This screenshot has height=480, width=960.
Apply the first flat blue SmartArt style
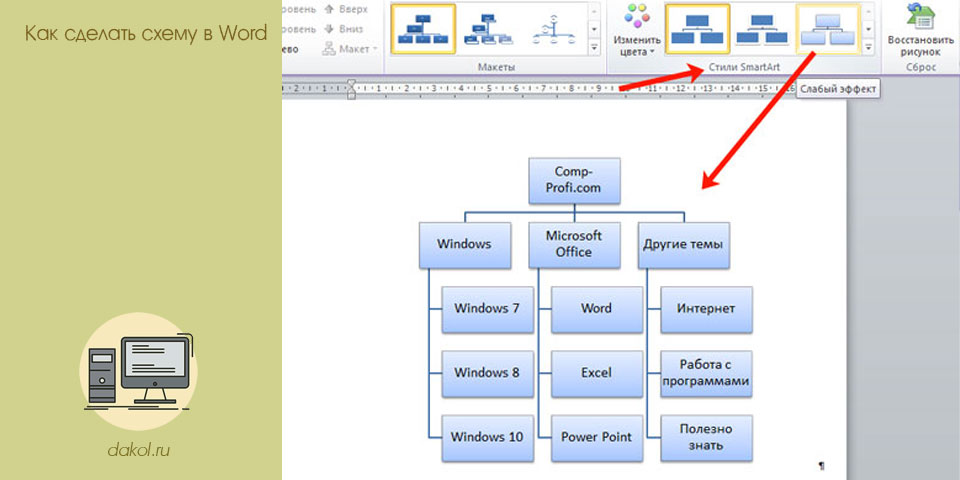[697, 28]
